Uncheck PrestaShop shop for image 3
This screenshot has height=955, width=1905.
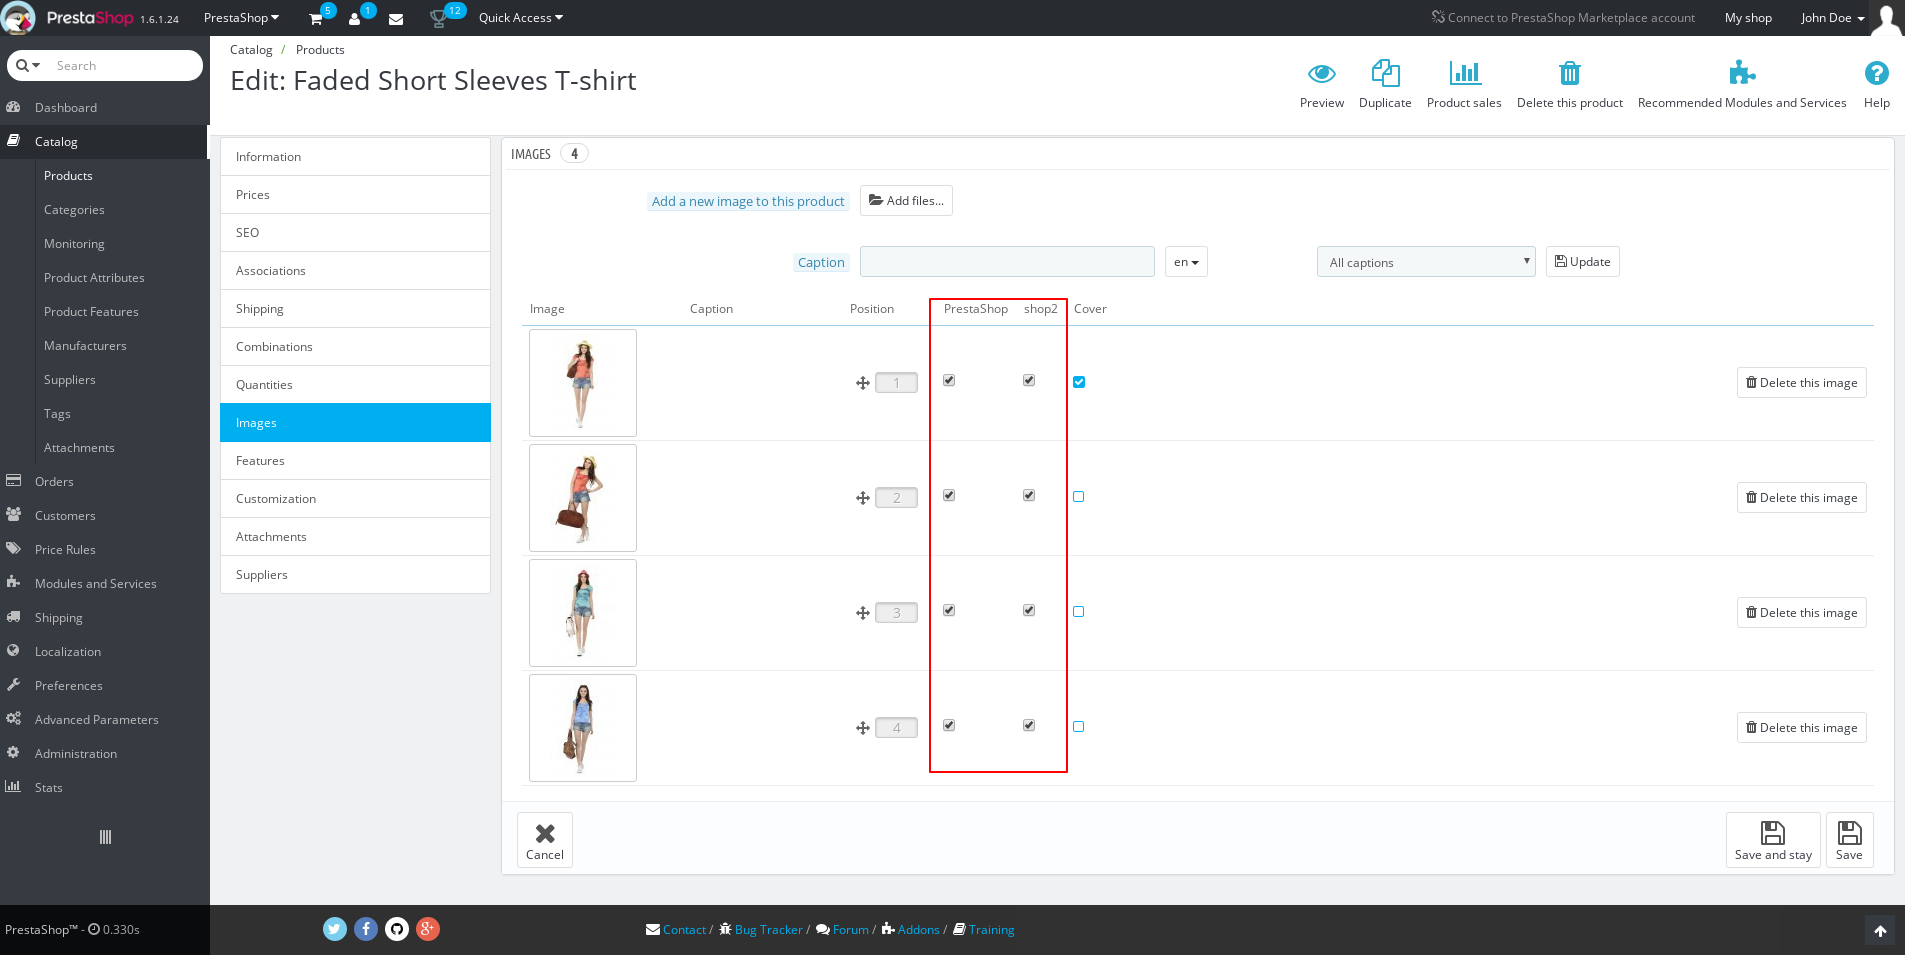click(948, 610)
